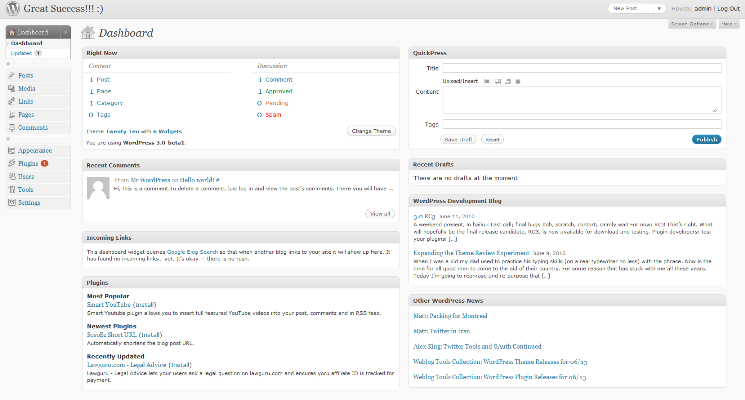Open Pages section via its sidebar icon

click(11, 114)
